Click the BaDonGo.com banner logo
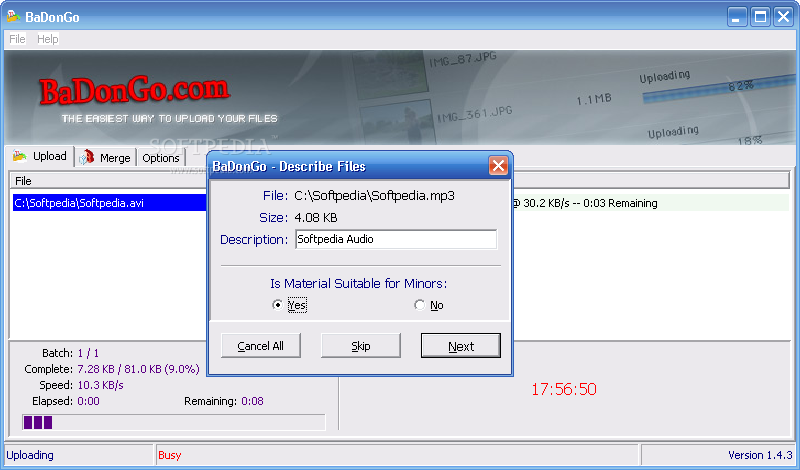 tap(135, 90)
